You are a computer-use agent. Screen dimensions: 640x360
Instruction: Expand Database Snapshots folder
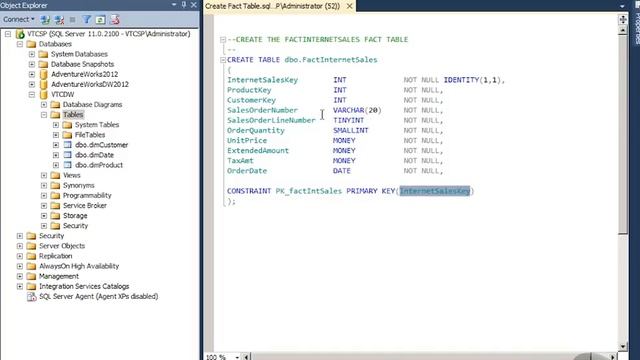32,64
